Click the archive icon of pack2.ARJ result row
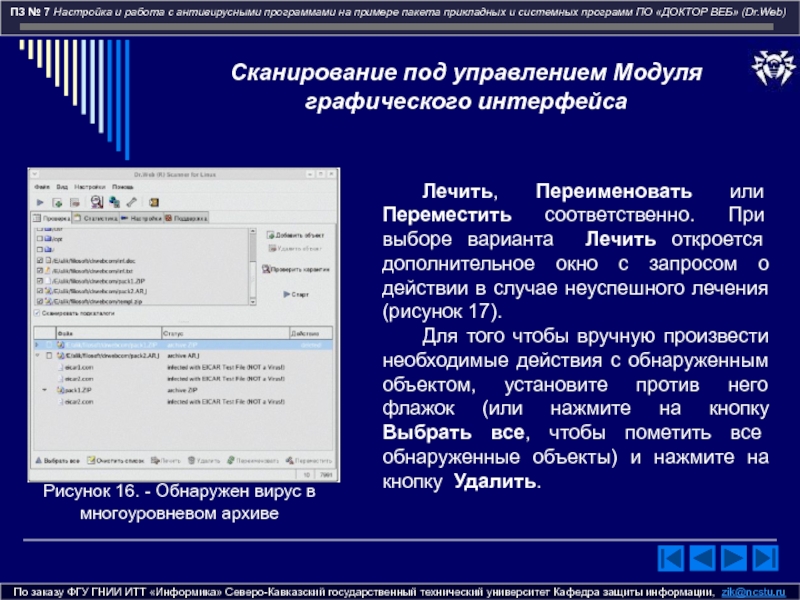The width and height of the screenshot is (800, 600). point(60,356)
